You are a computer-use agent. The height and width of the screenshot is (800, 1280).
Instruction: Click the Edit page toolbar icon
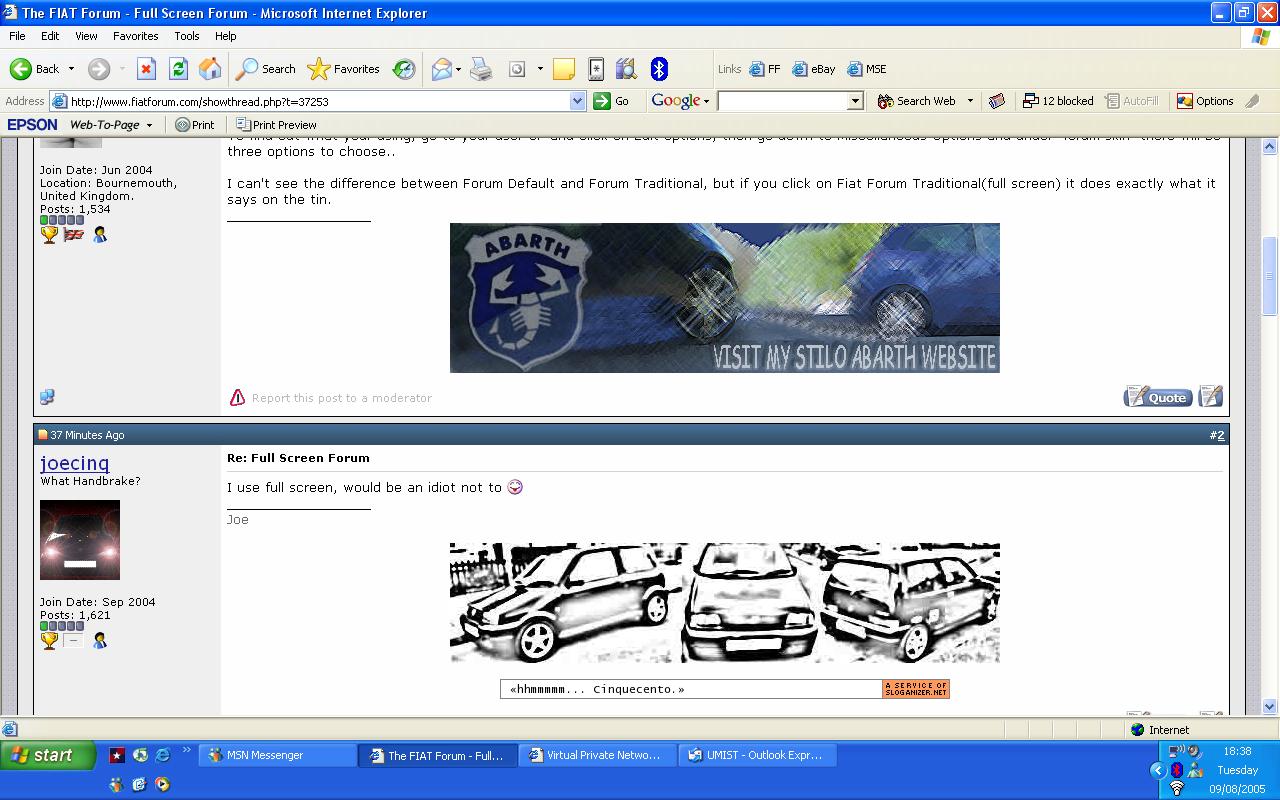[517, 69]
